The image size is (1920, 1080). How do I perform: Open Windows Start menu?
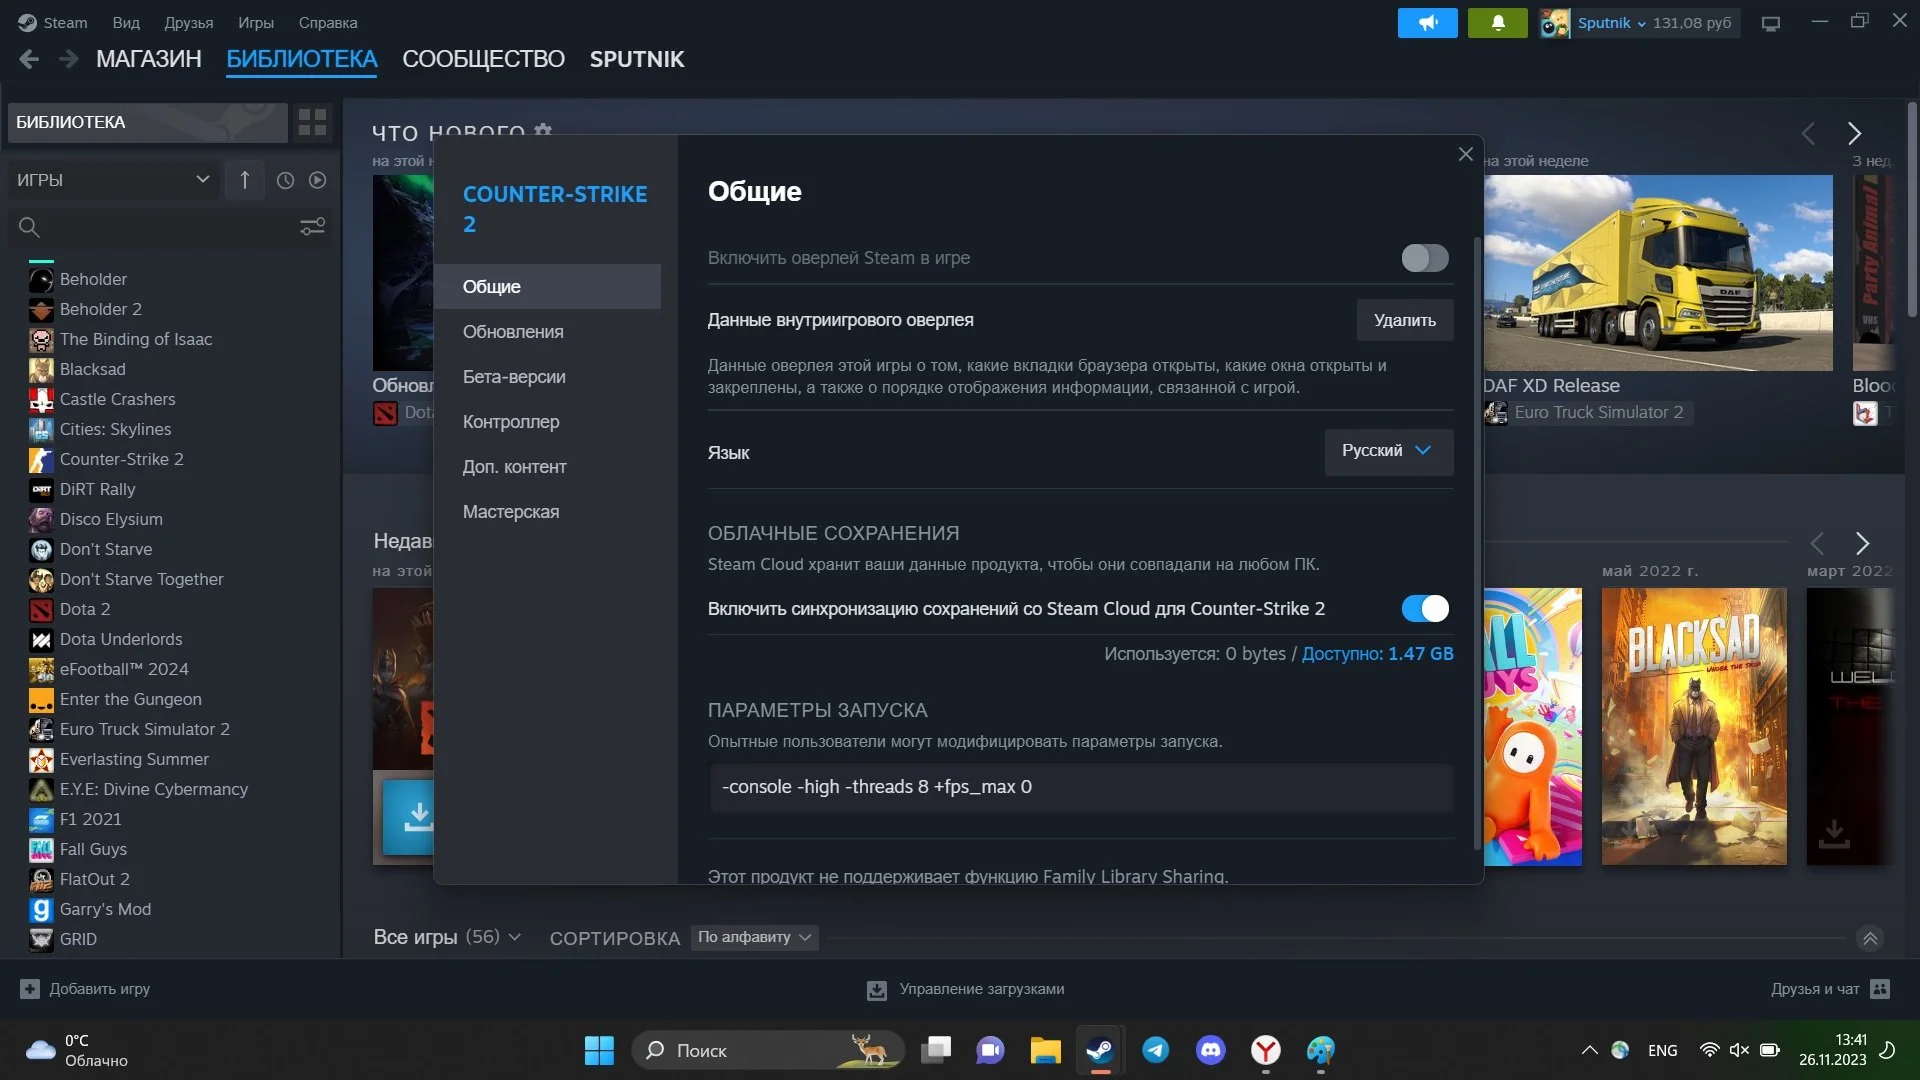tap(599, 1050)
